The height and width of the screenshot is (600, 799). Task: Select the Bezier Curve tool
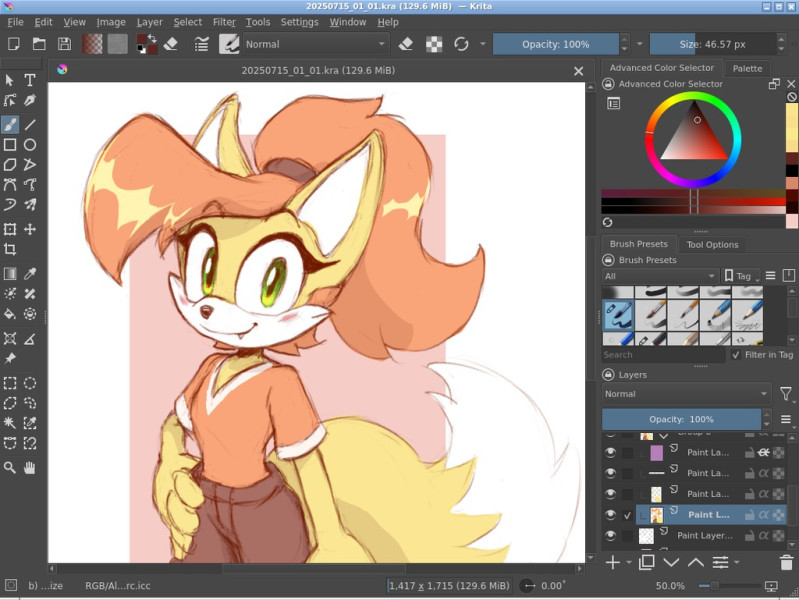point(10,185)
